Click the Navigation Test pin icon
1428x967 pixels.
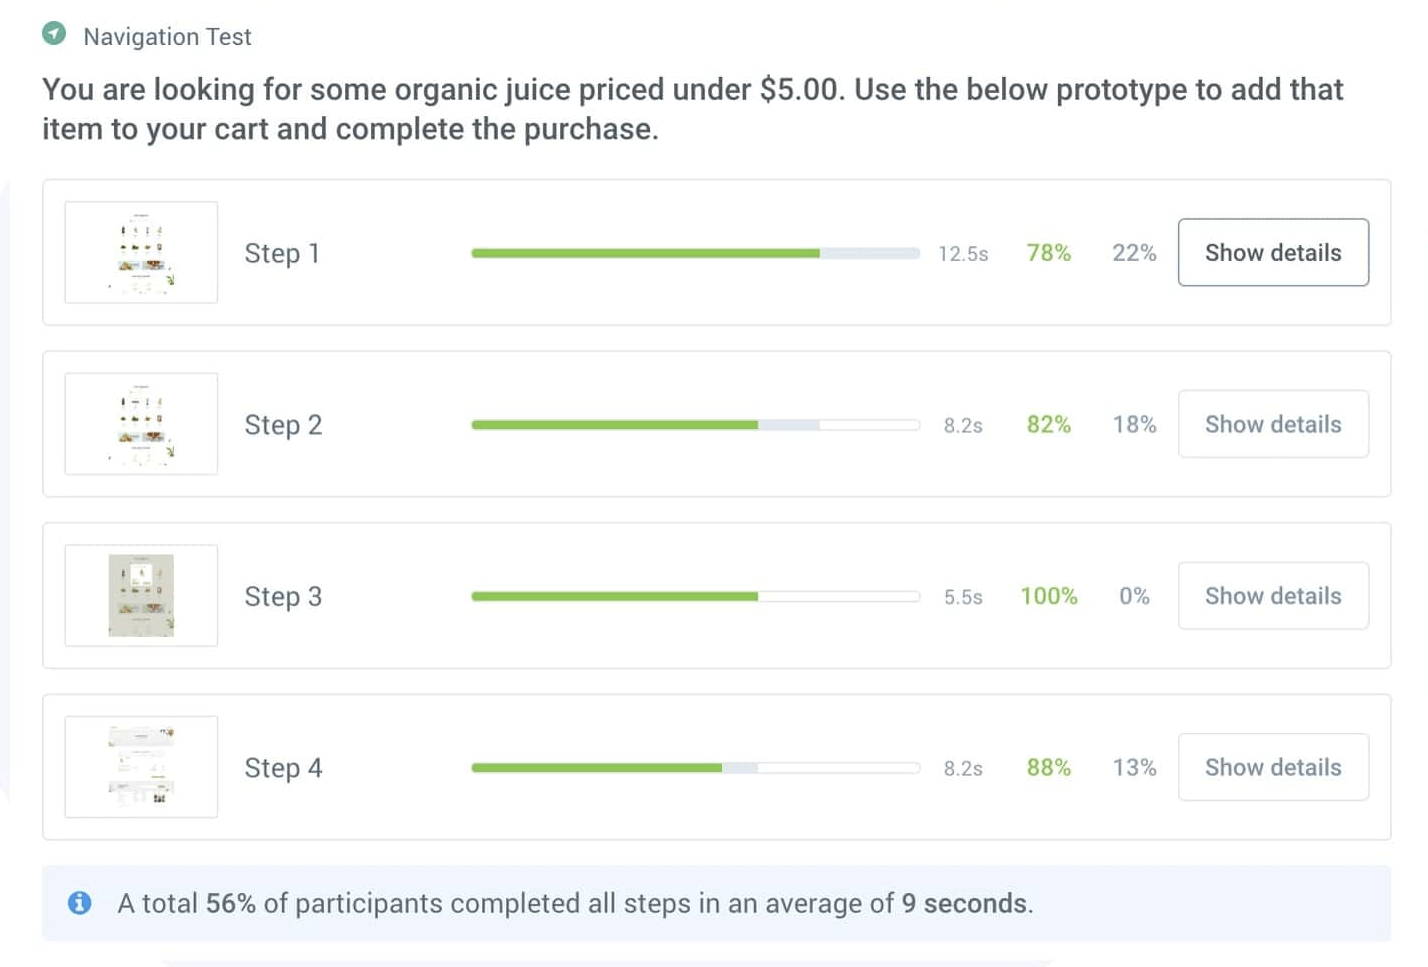point(54,35)
